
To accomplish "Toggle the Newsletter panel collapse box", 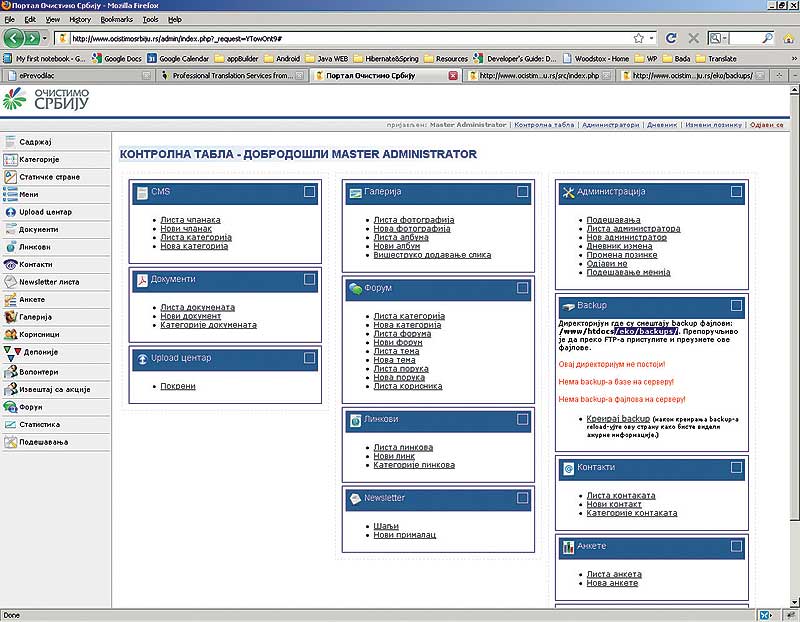I will tap(522, 497).
